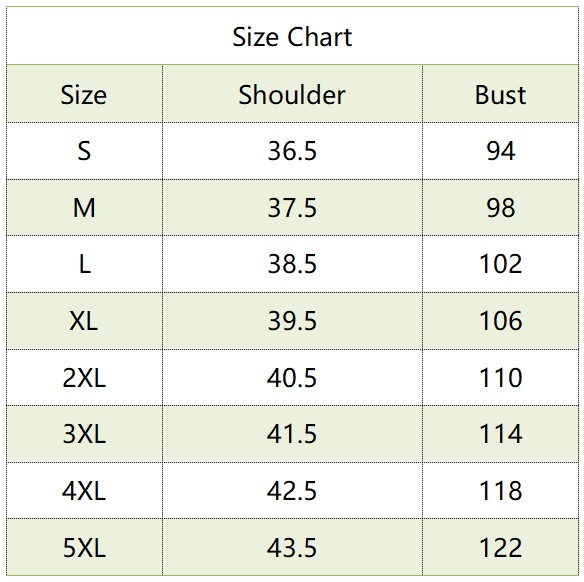Click the M size cell

tap(84, 208)
